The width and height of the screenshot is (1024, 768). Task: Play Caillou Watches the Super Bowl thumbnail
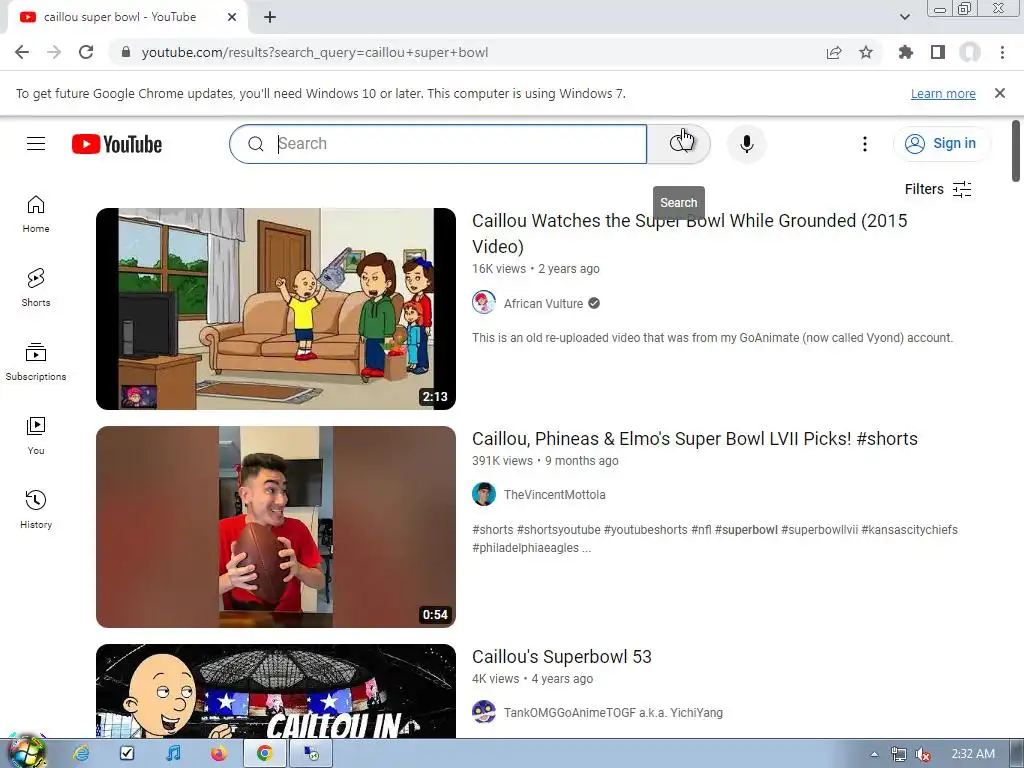(x=276, y=309)
